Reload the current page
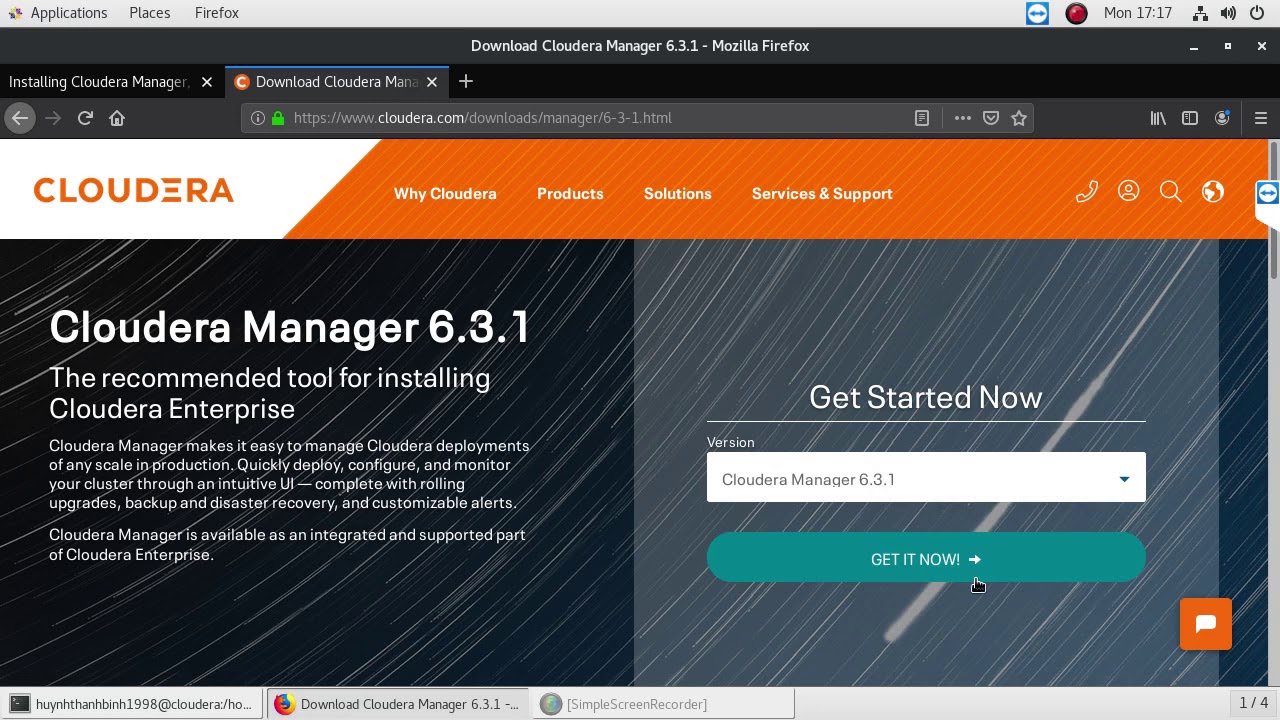The height and width of the screenshot is (720, 1280). (x=85, y=118)
